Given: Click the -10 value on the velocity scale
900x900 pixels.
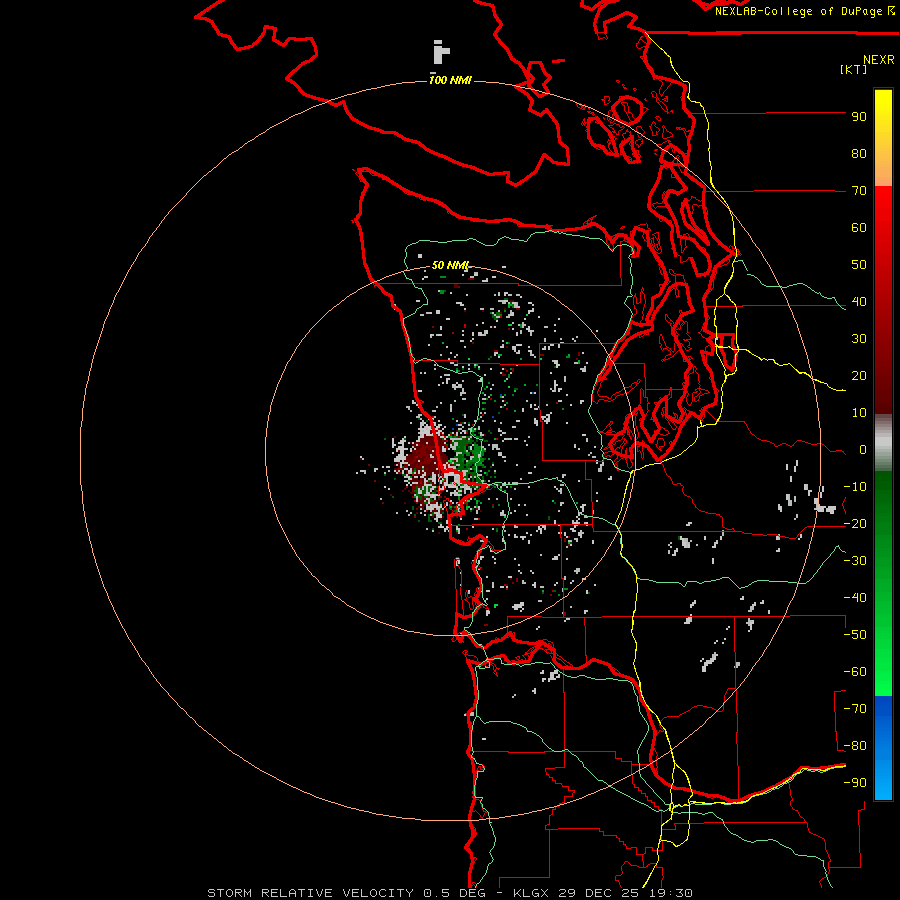Looking at the screenshot, I should [x=855, y=487].
